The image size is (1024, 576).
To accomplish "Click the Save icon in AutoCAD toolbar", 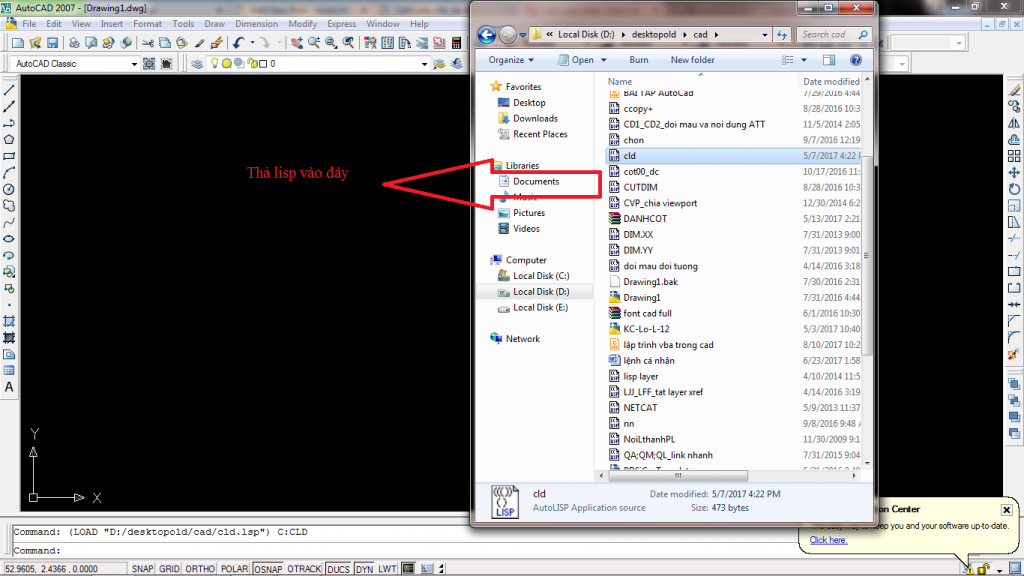I will [52, 43].
